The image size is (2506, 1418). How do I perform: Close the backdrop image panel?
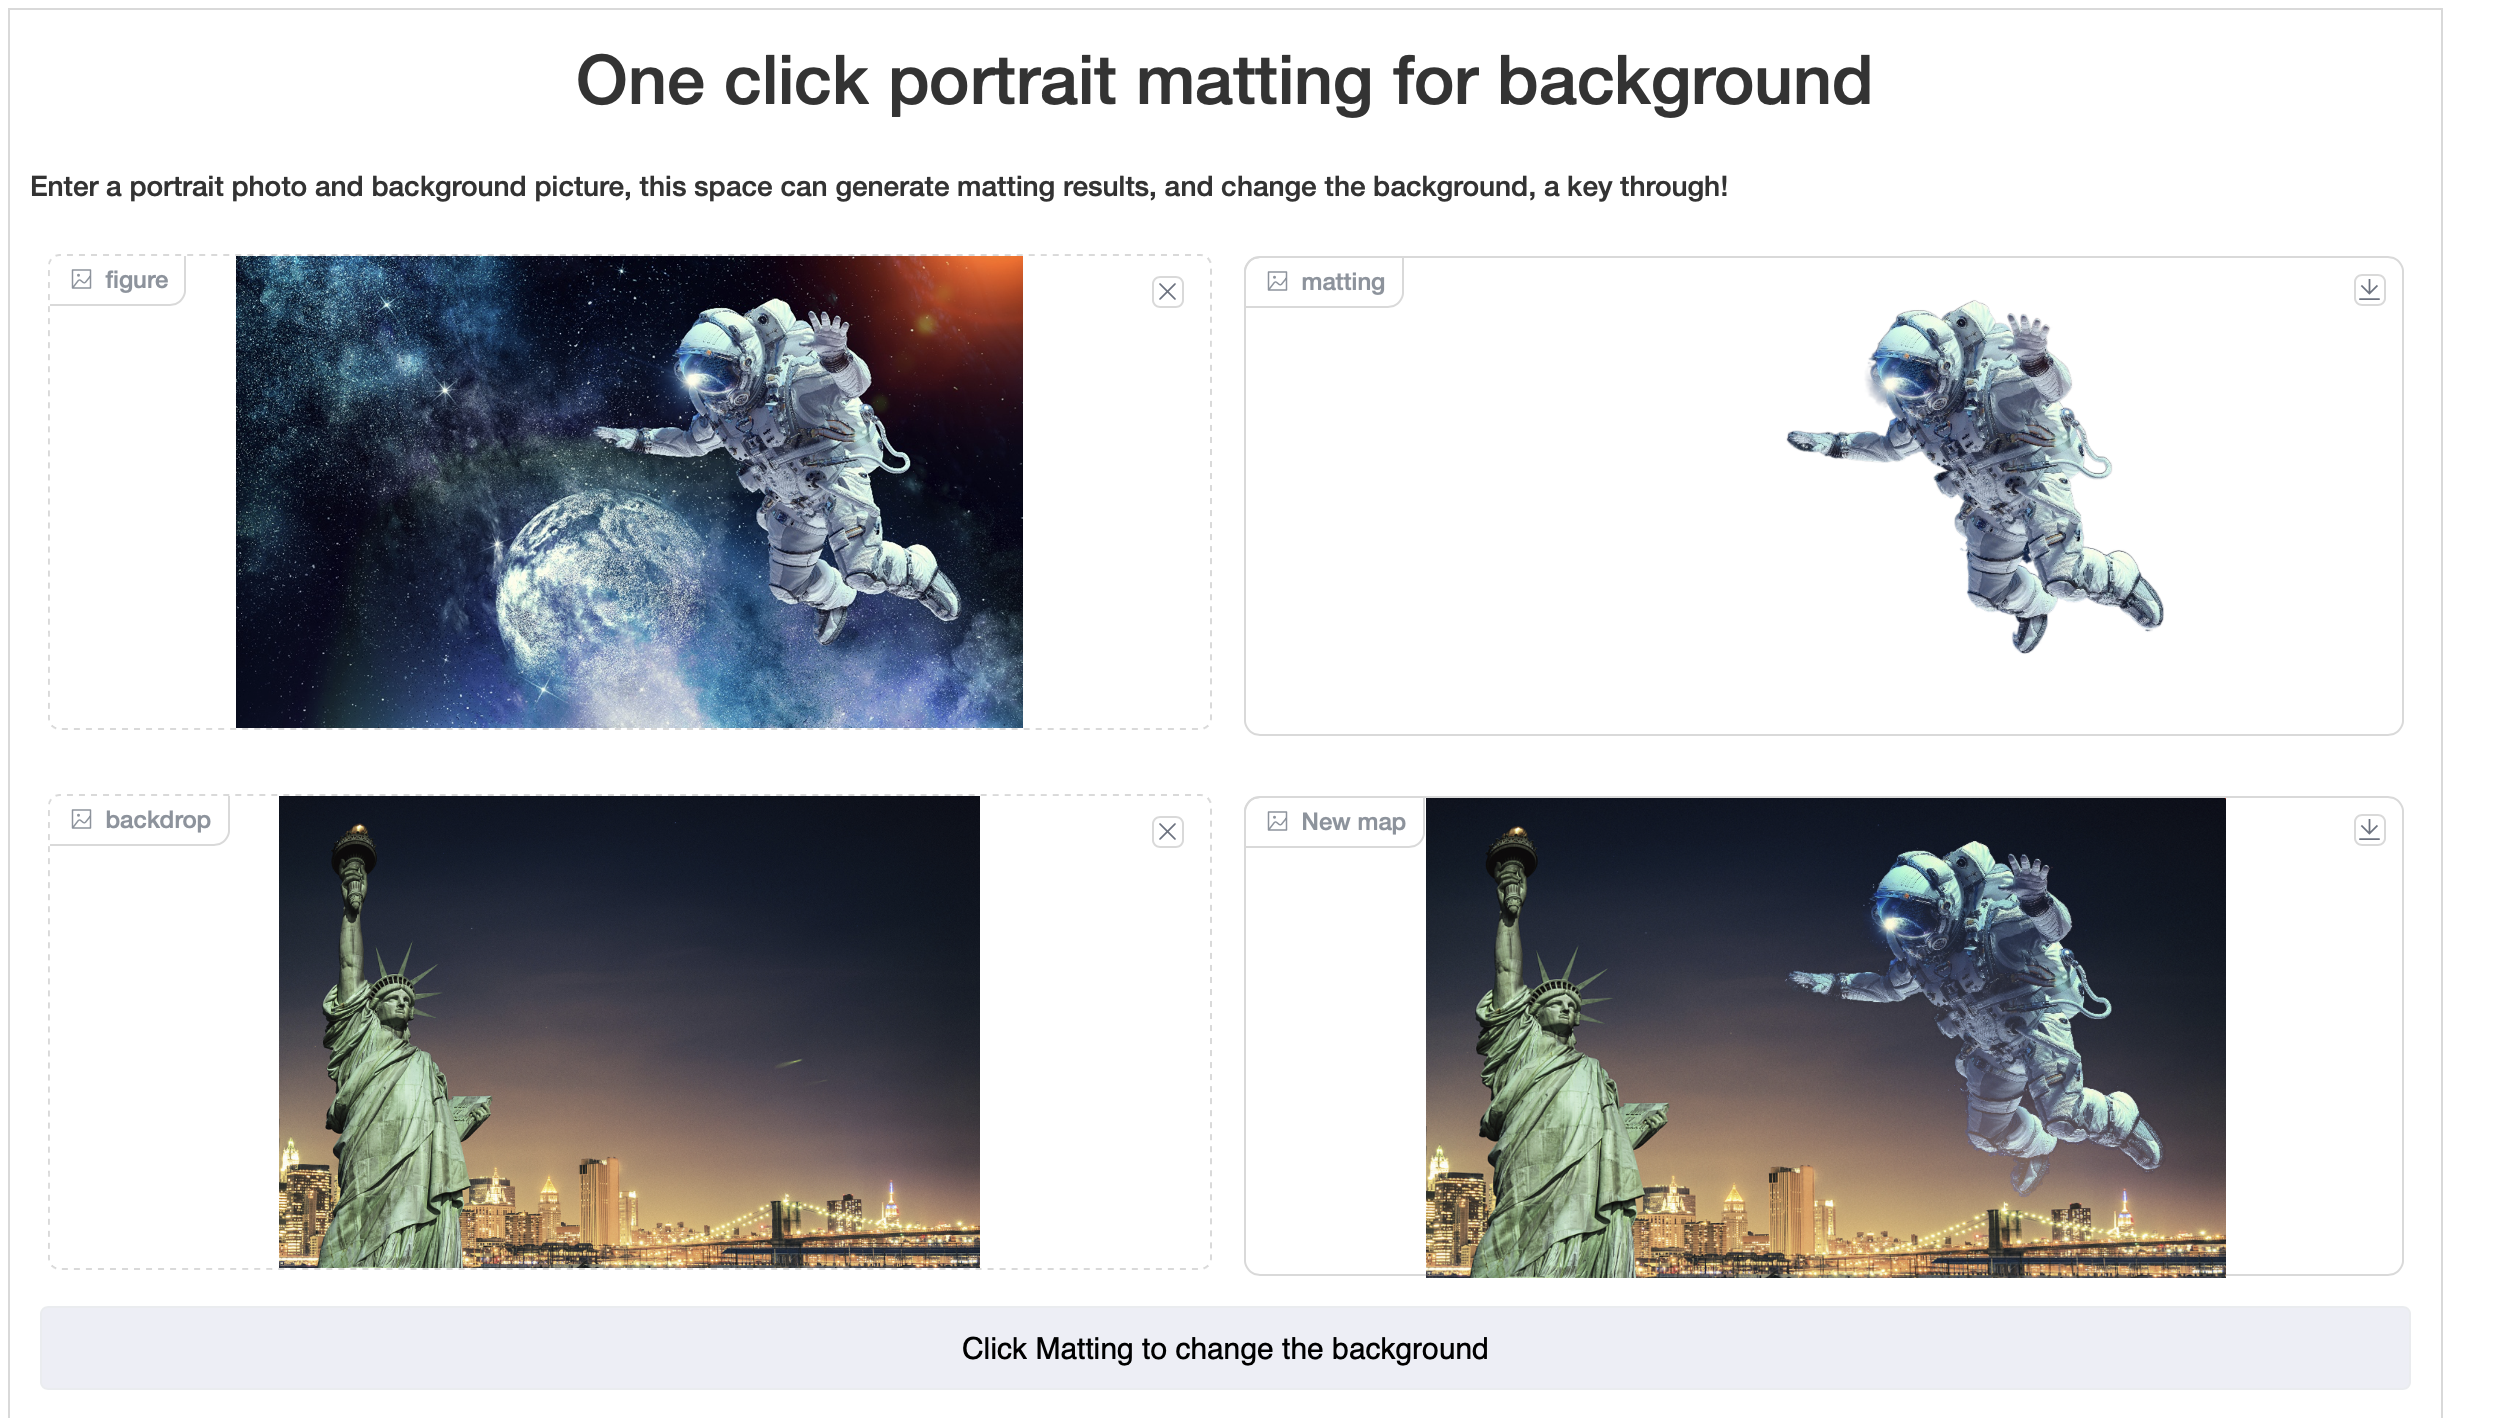point(1169,831)
